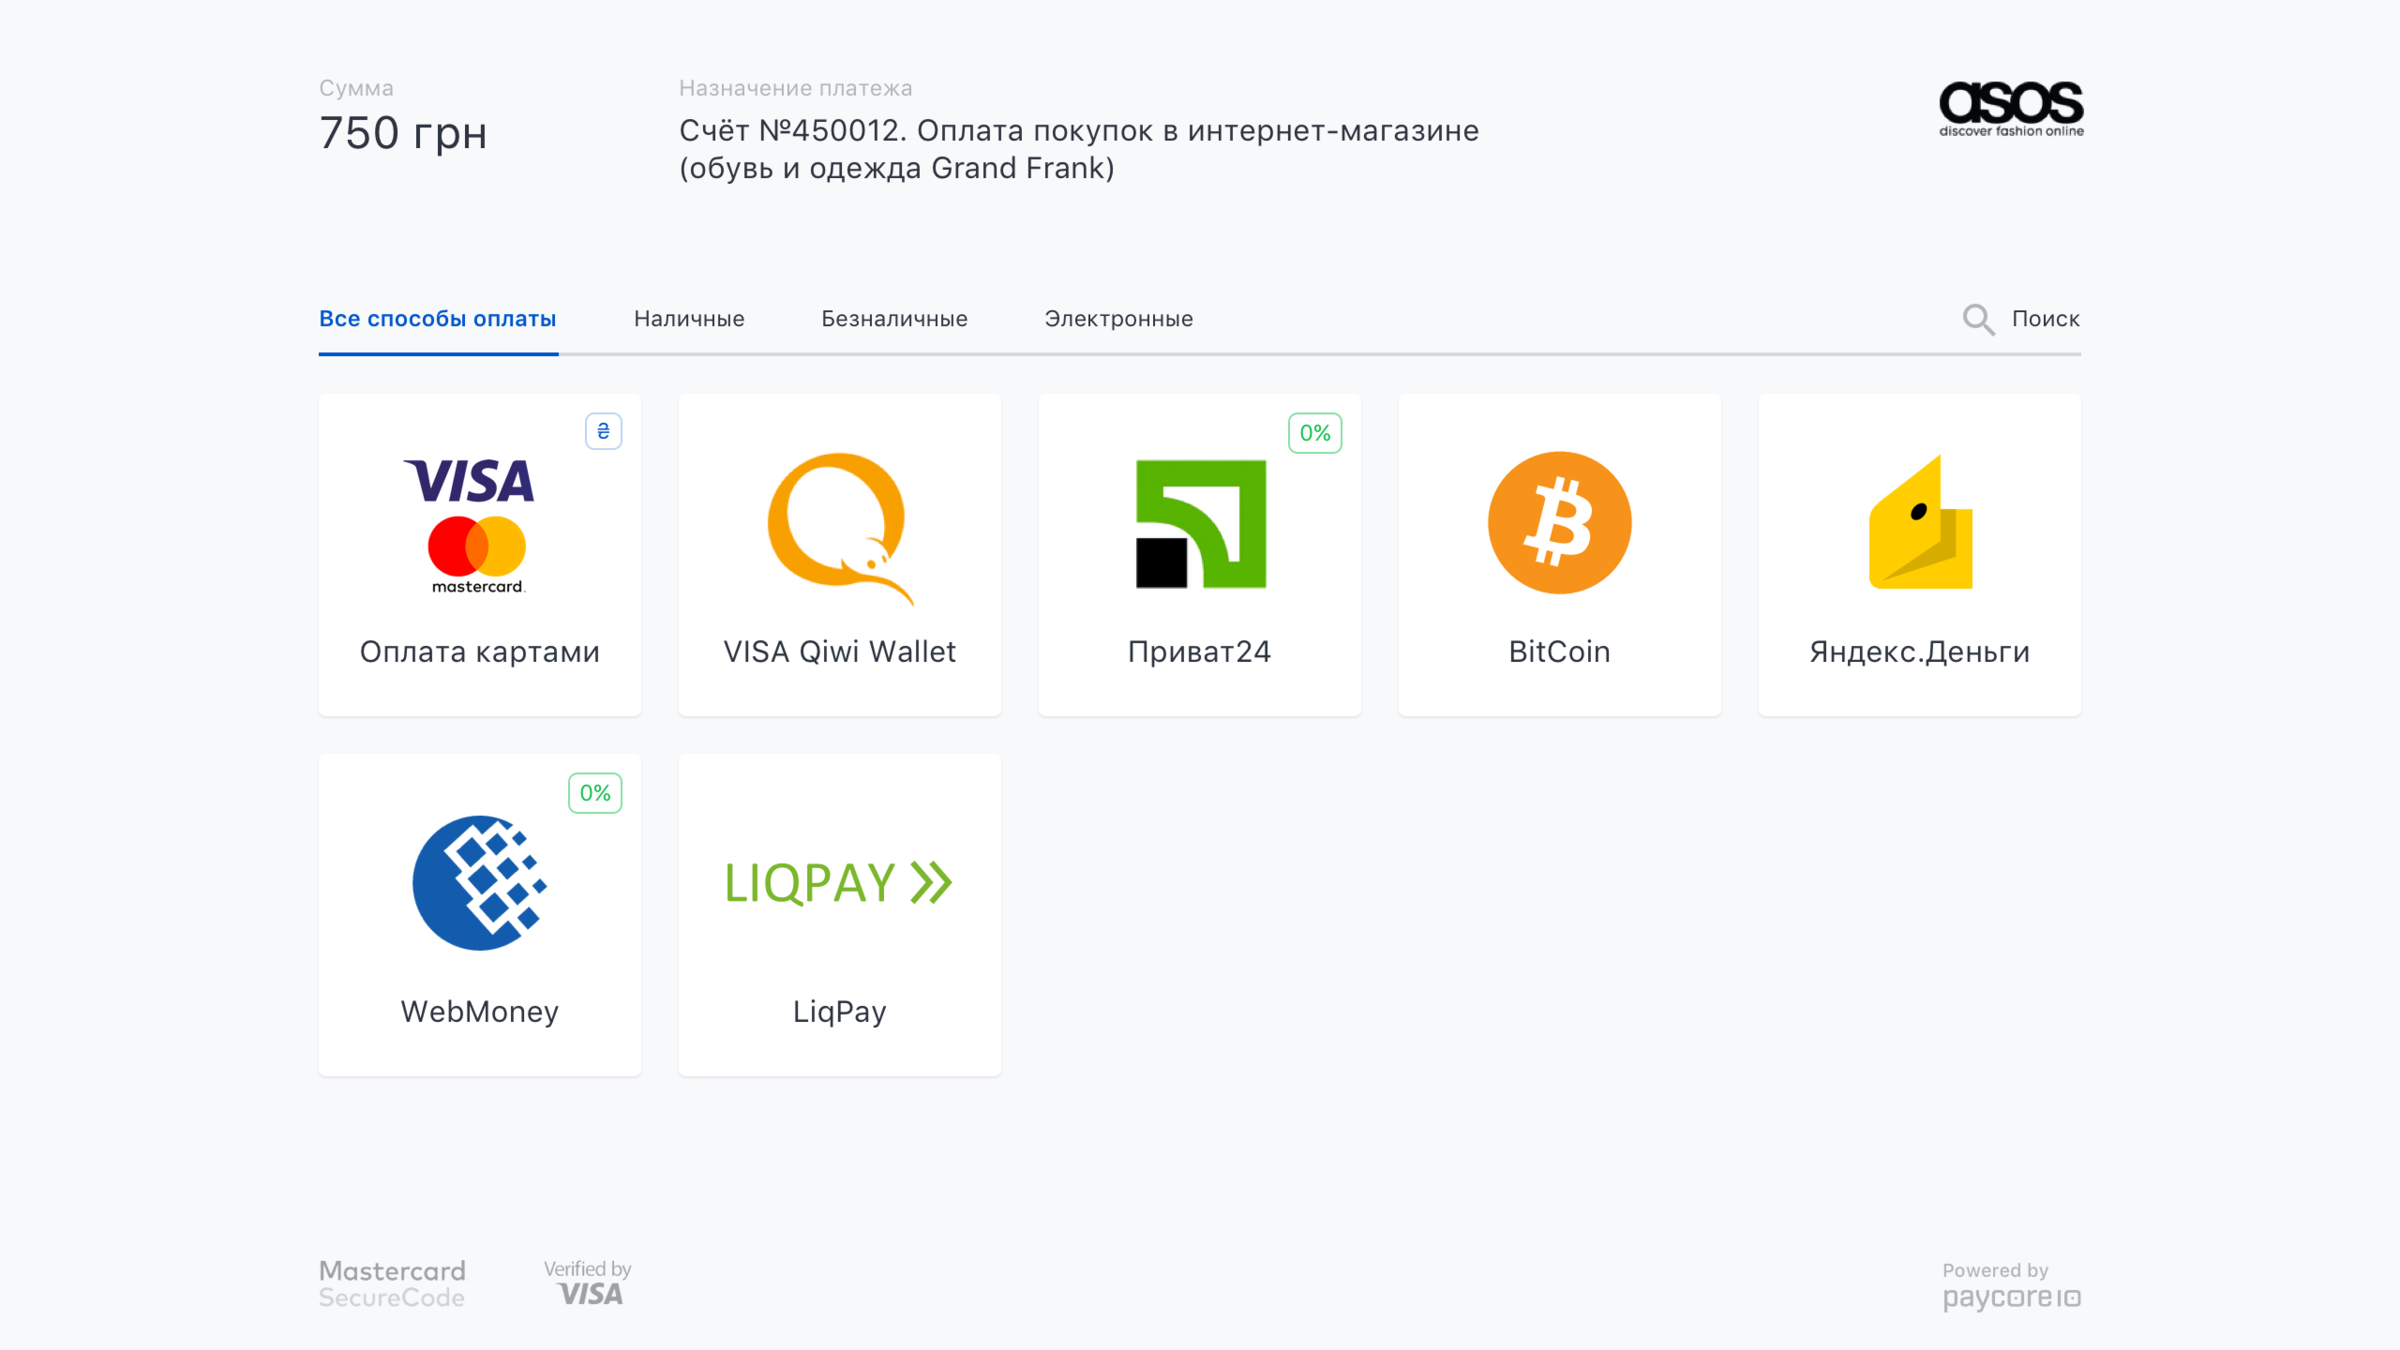Select the green LIQPAY logo
2400x1350 pixels.
click(x=838, y=882)
